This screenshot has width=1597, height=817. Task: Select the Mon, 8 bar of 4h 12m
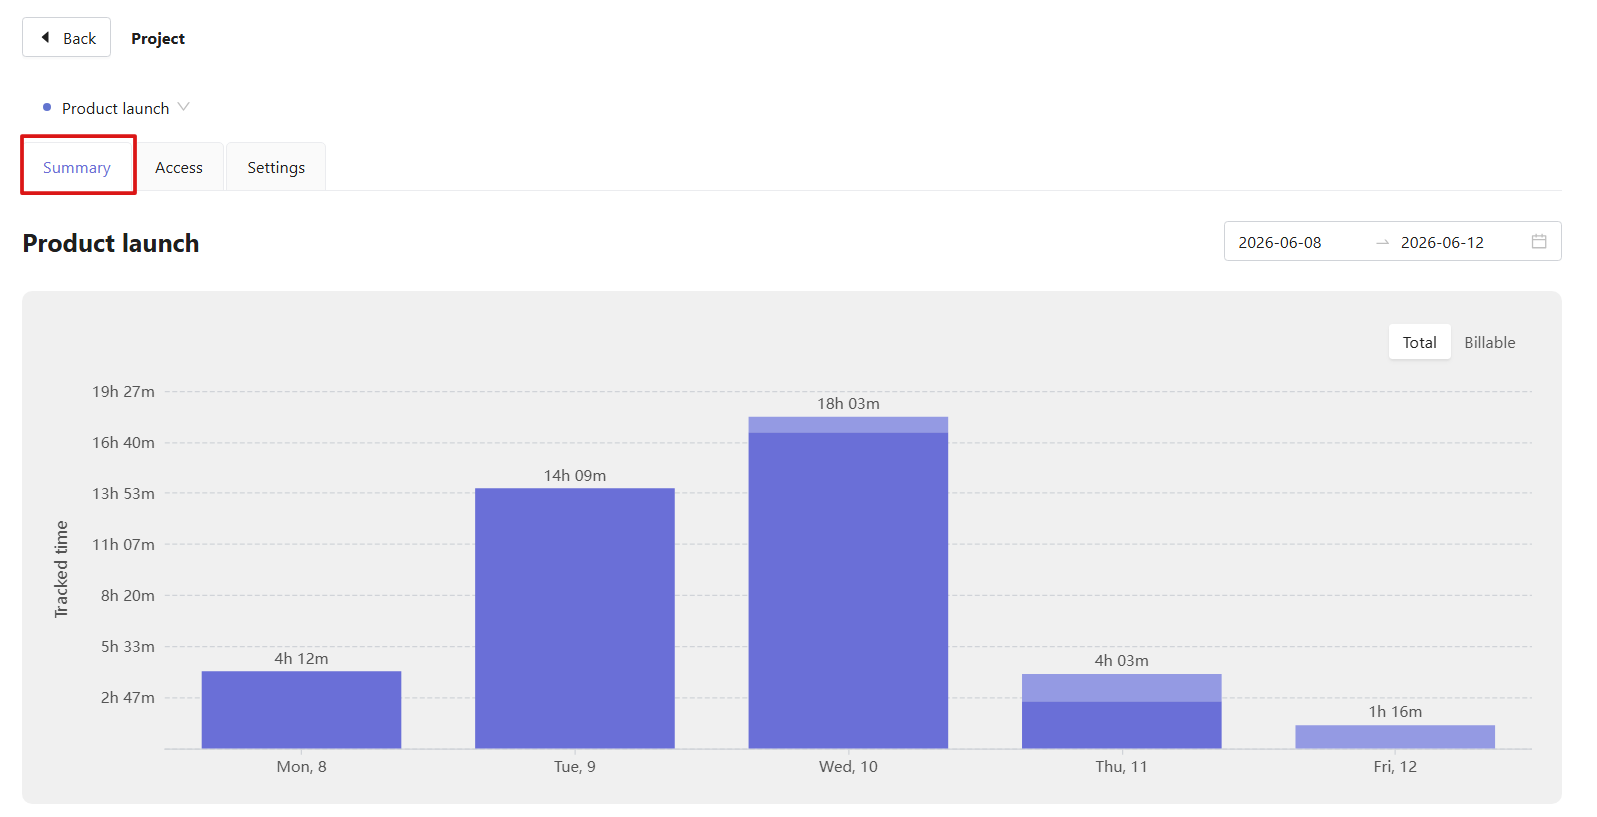click(x=301, y=710)
